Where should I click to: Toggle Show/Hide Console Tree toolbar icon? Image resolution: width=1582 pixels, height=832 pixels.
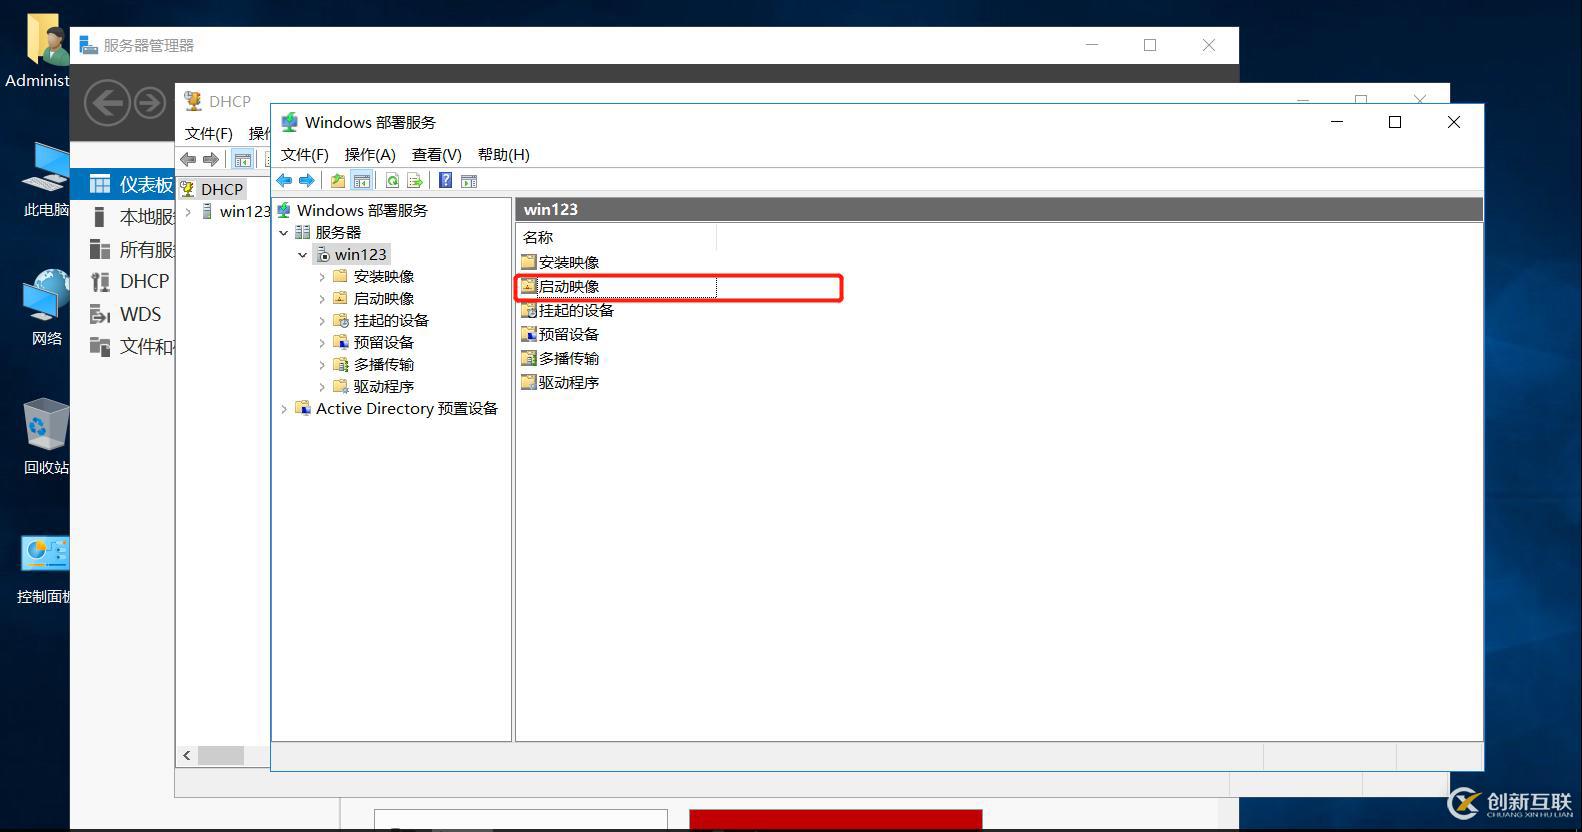point(362,181)
